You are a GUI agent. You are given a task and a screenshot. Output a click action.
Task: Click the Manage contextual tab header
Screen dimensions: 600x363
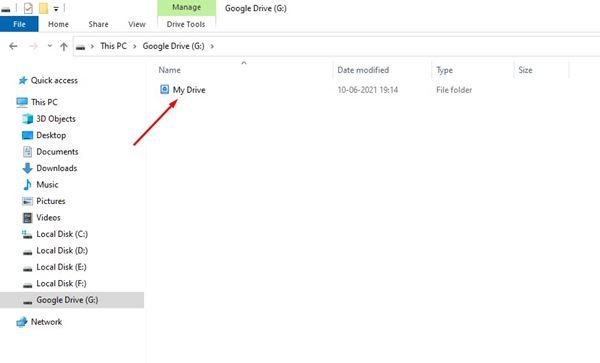pyautogui.click(x=186, y=7)
